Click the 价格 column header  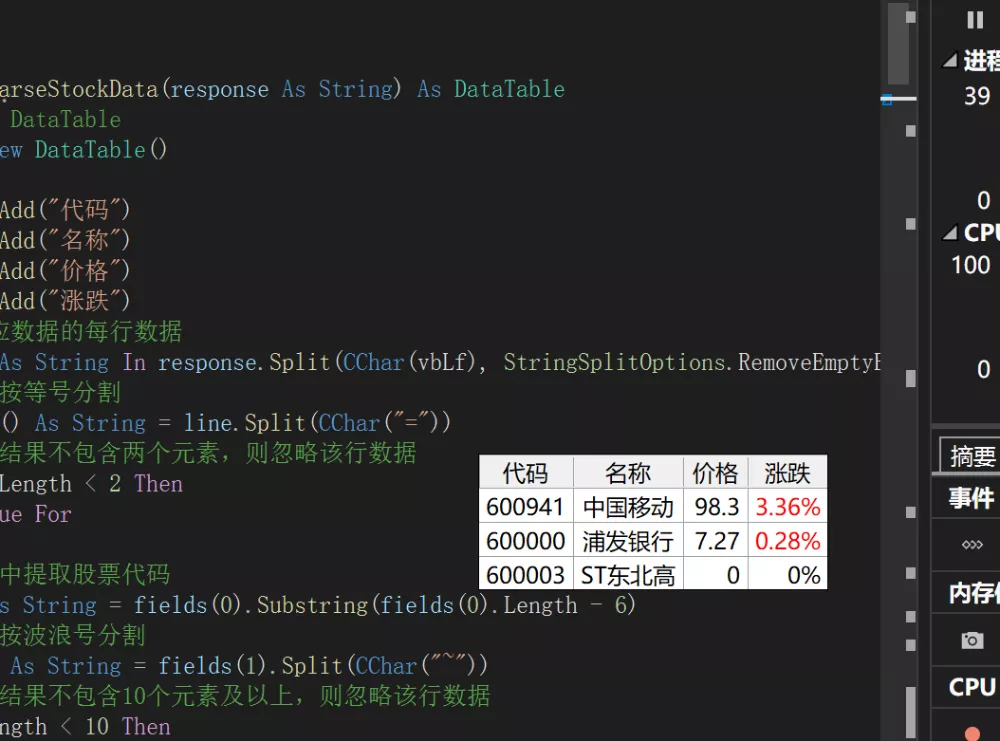716,473
